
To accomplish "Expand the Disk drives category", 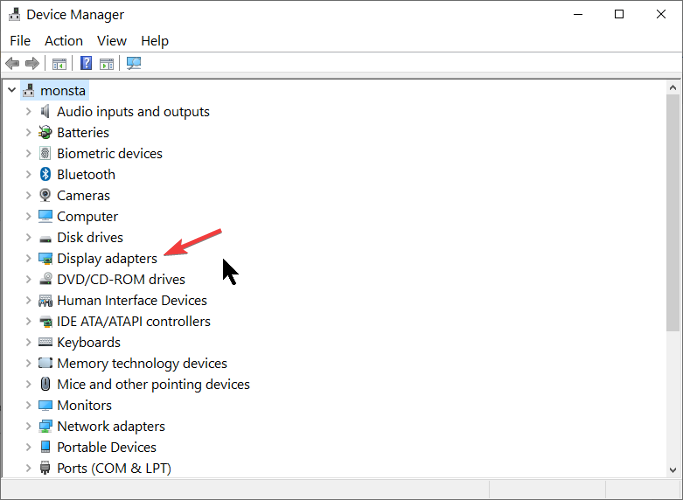I will [28, 237].
